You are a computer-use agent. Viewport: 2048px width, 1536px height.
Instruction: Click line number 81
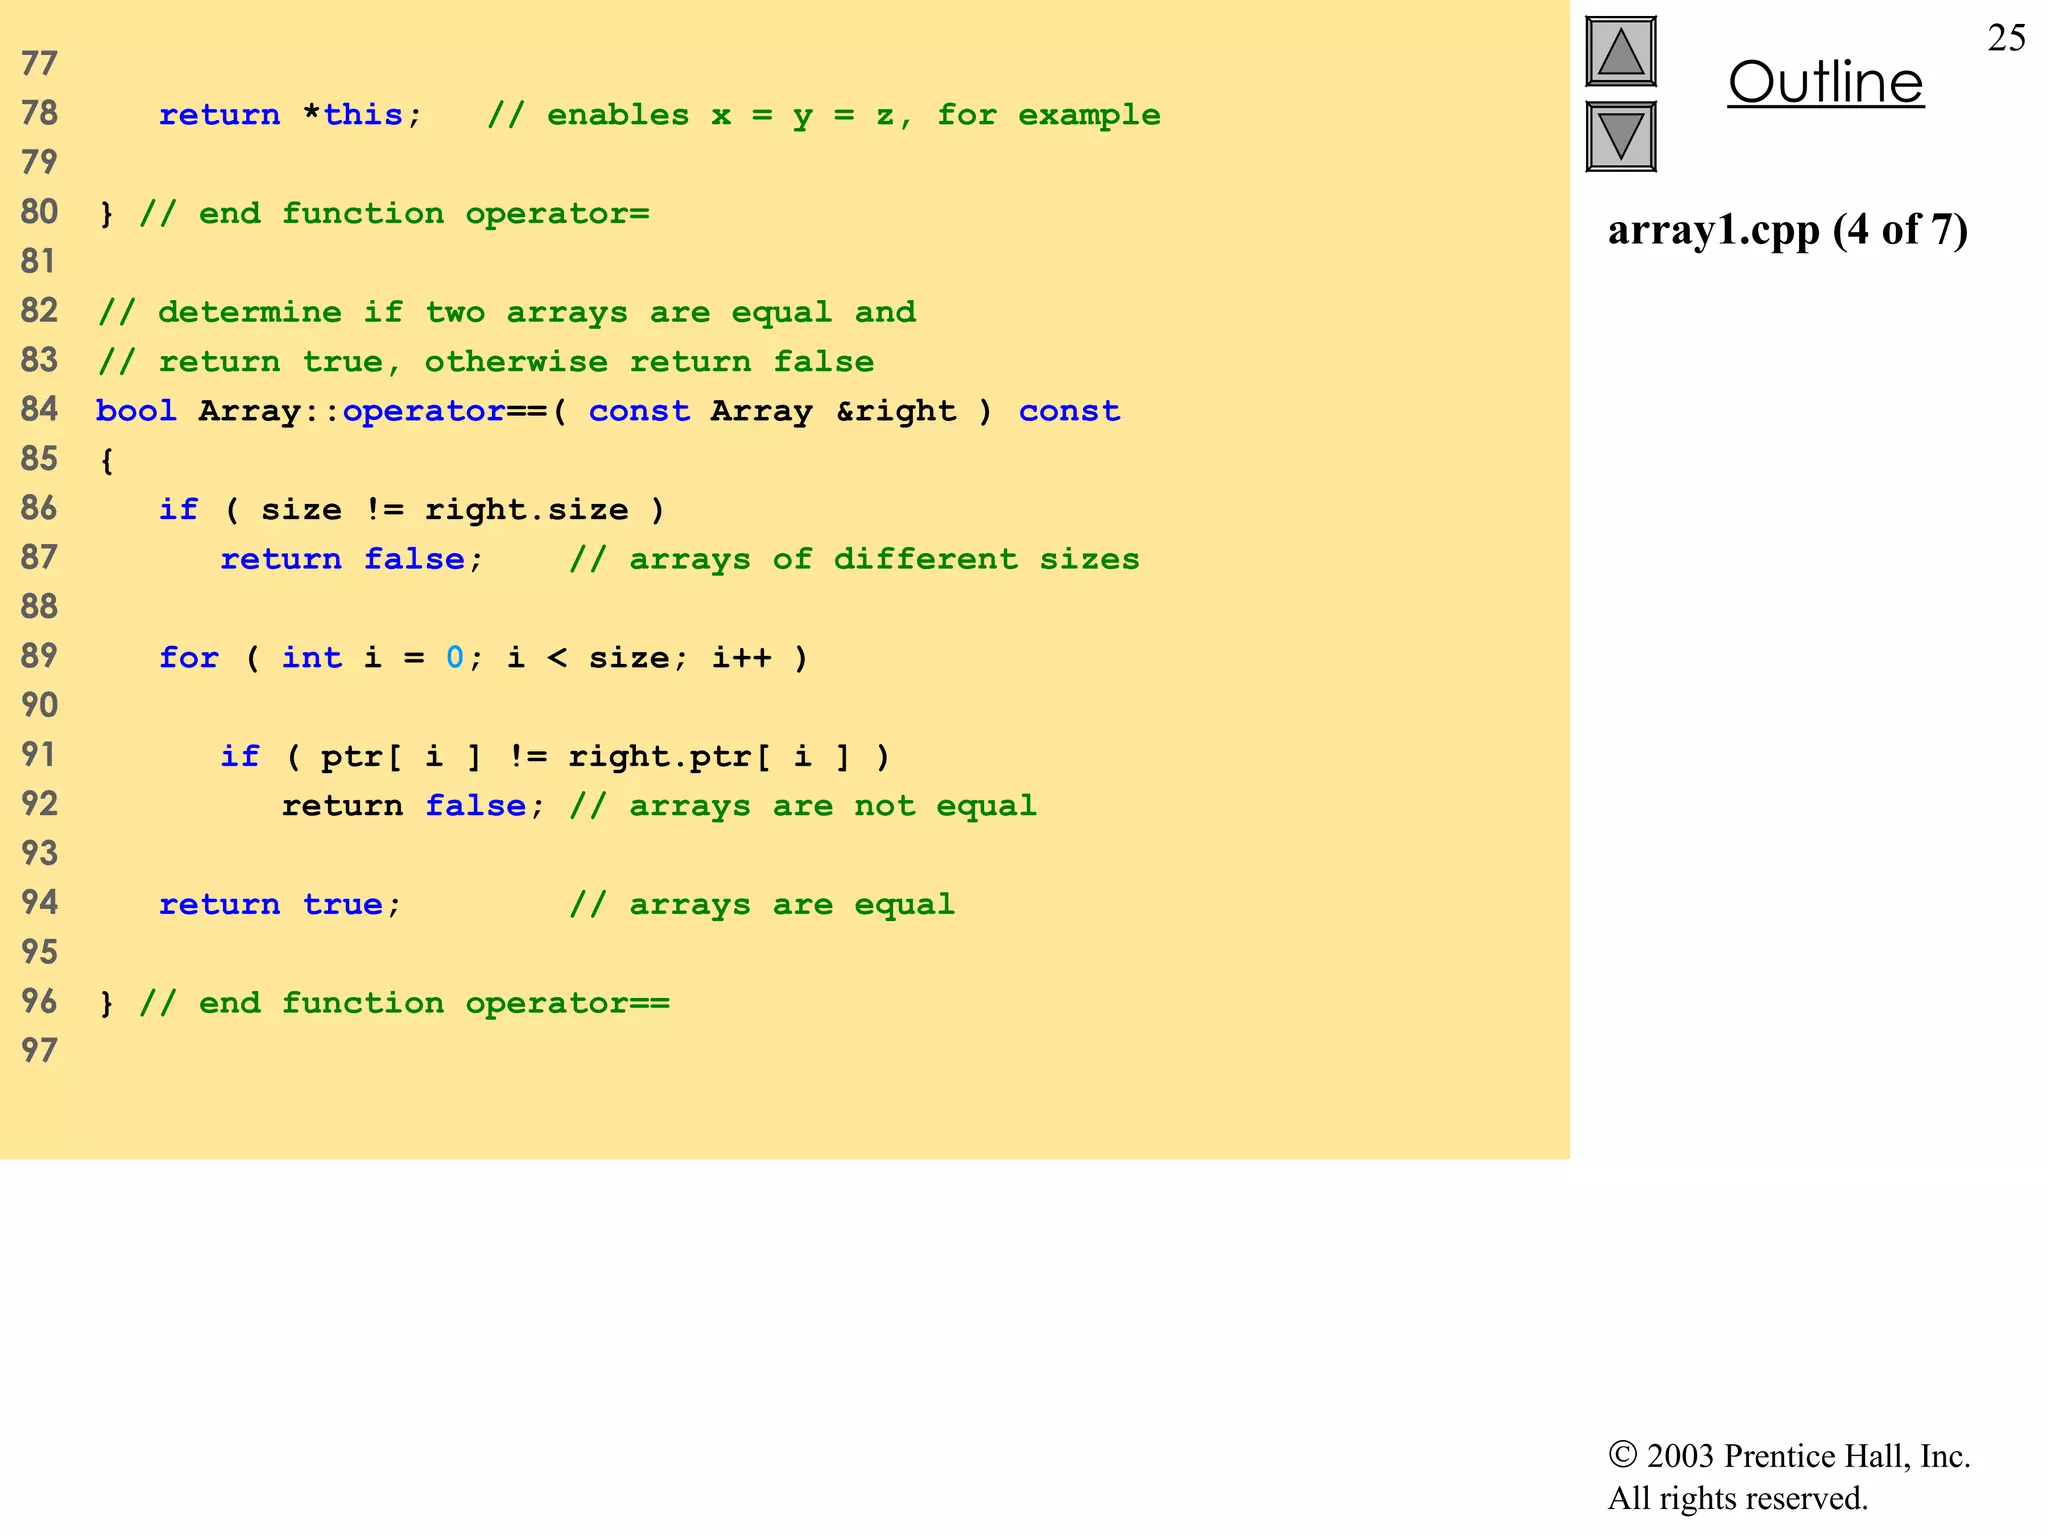[x=39, y=262]
